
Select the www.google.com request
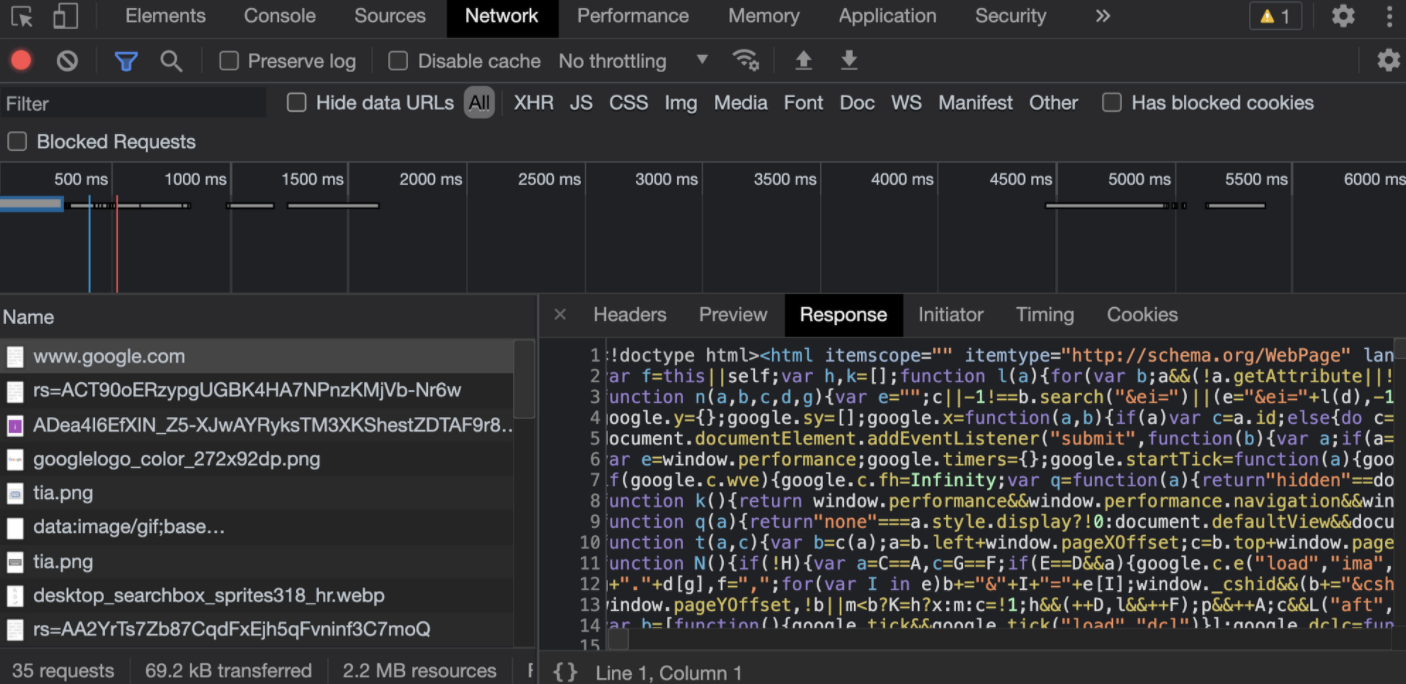tap(257, 356)
